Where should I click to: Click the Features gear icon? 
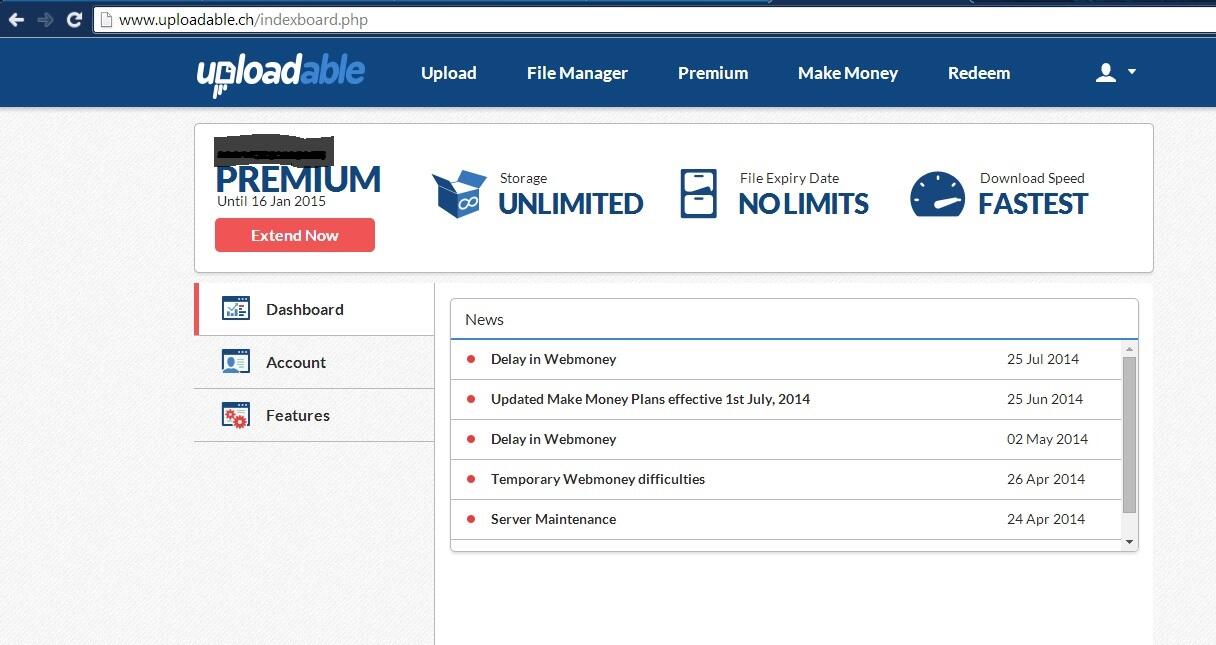point(236,415)
